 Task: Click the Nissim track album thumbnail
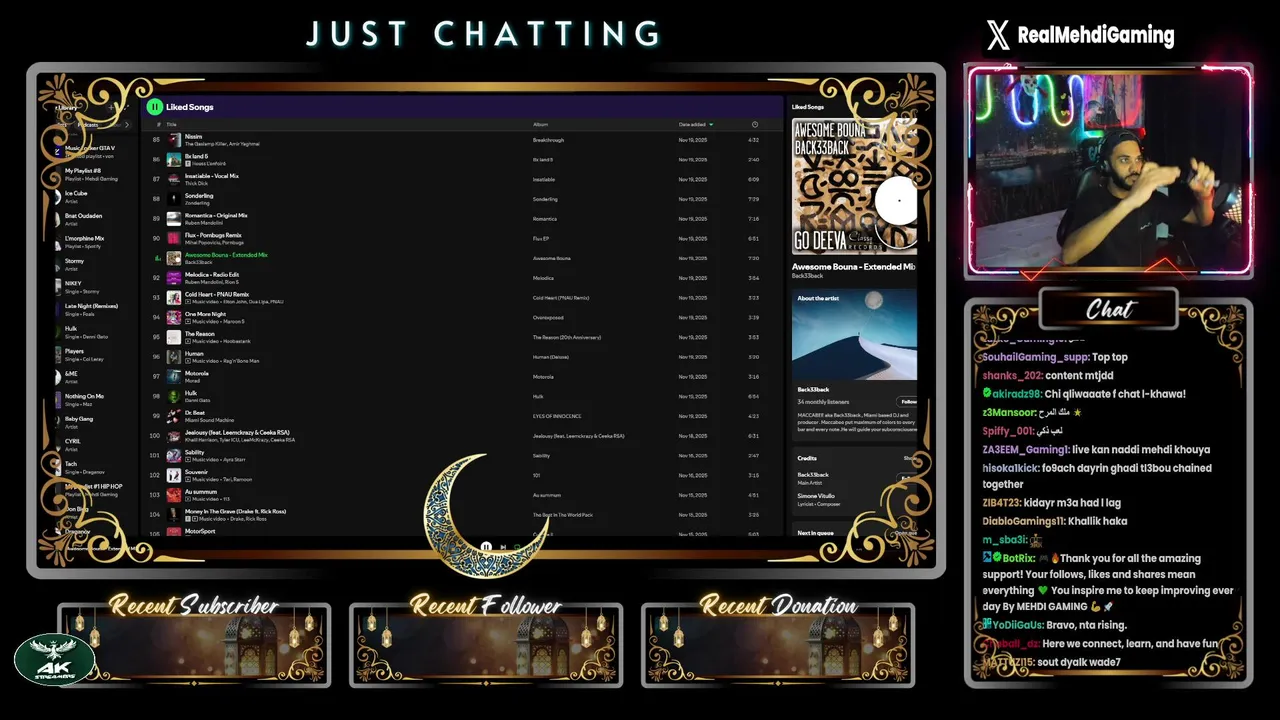[x=174, y=140]
